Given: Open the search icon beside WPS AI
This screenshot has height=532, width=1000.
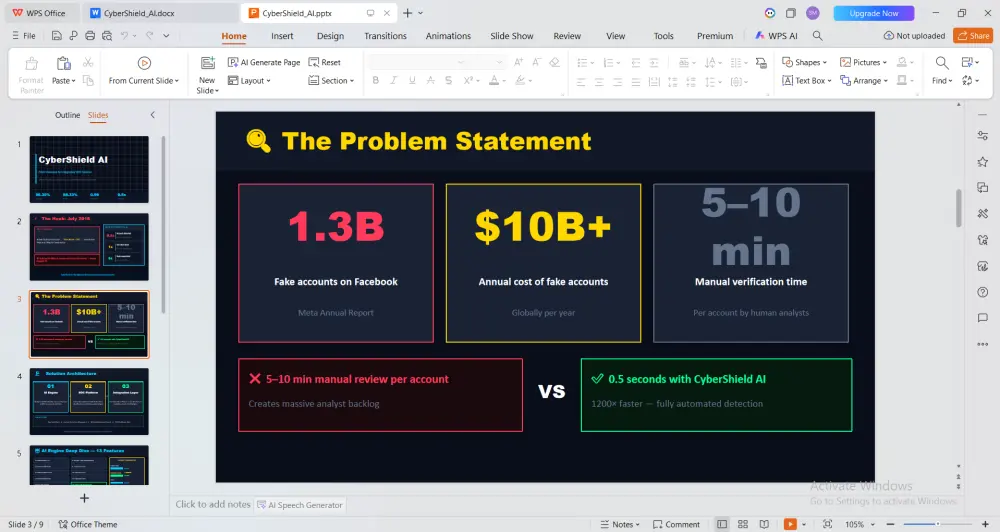Looking at the screenshot, I should [x=818, y=36].
